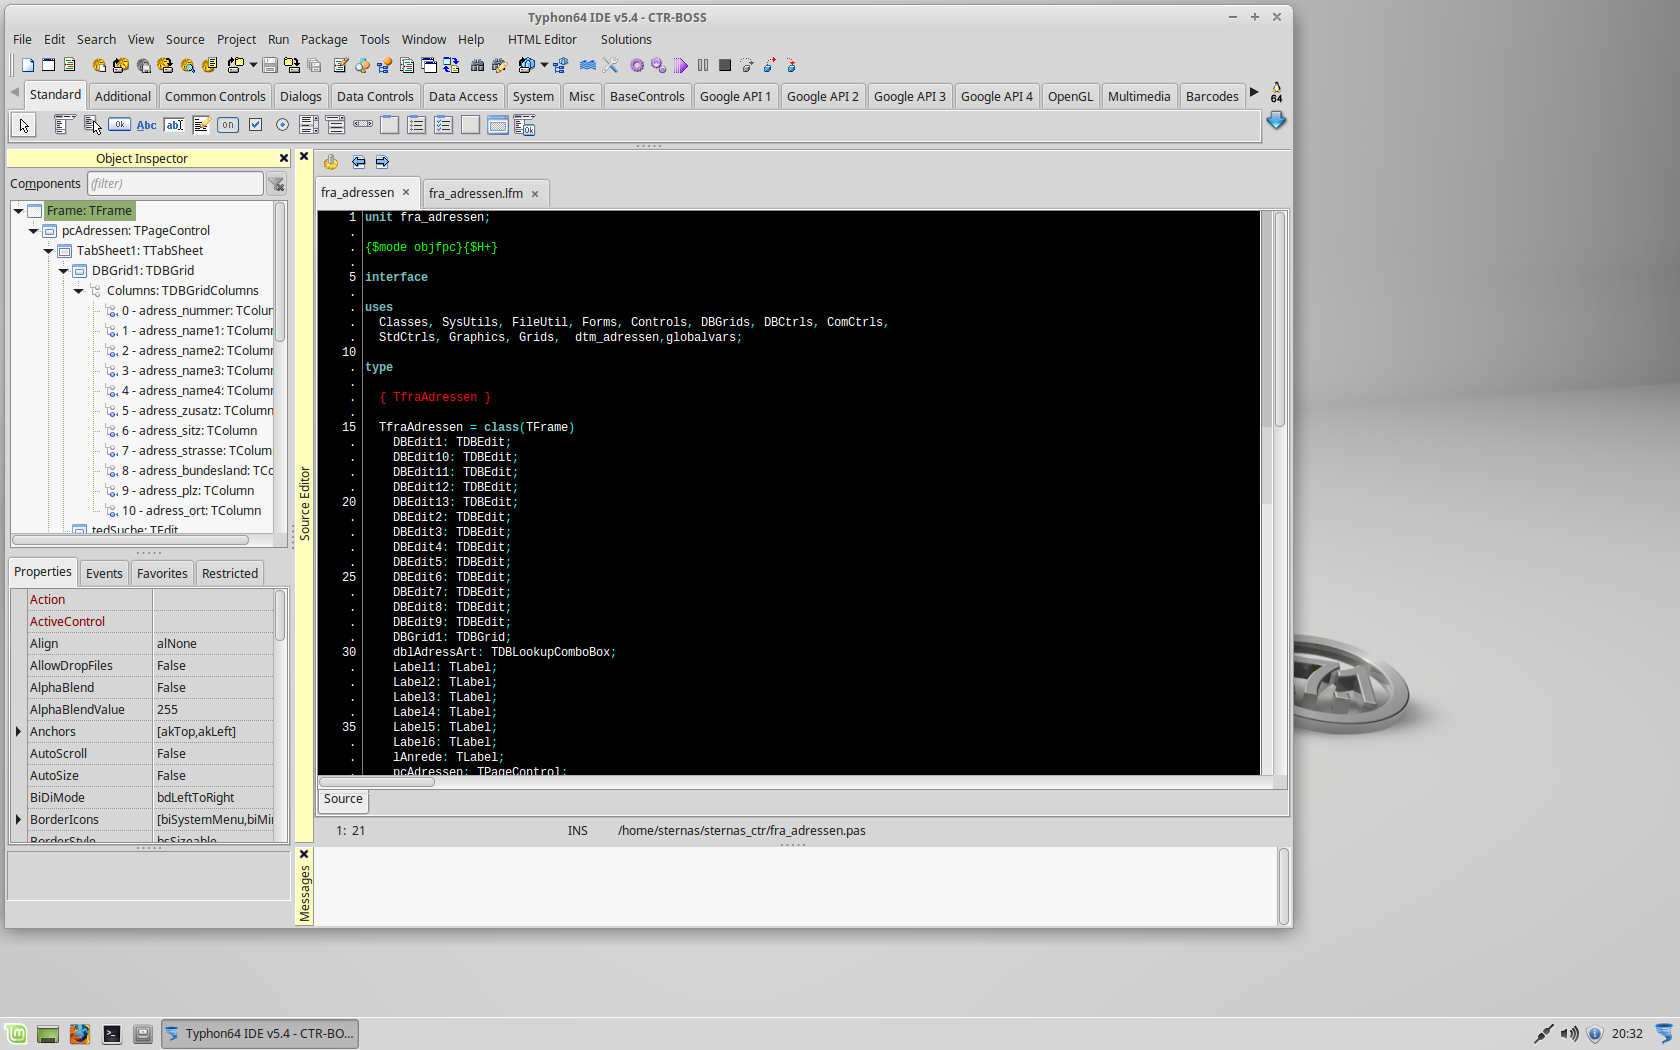Click the blue down arrow beside palette

(1276, 121)
